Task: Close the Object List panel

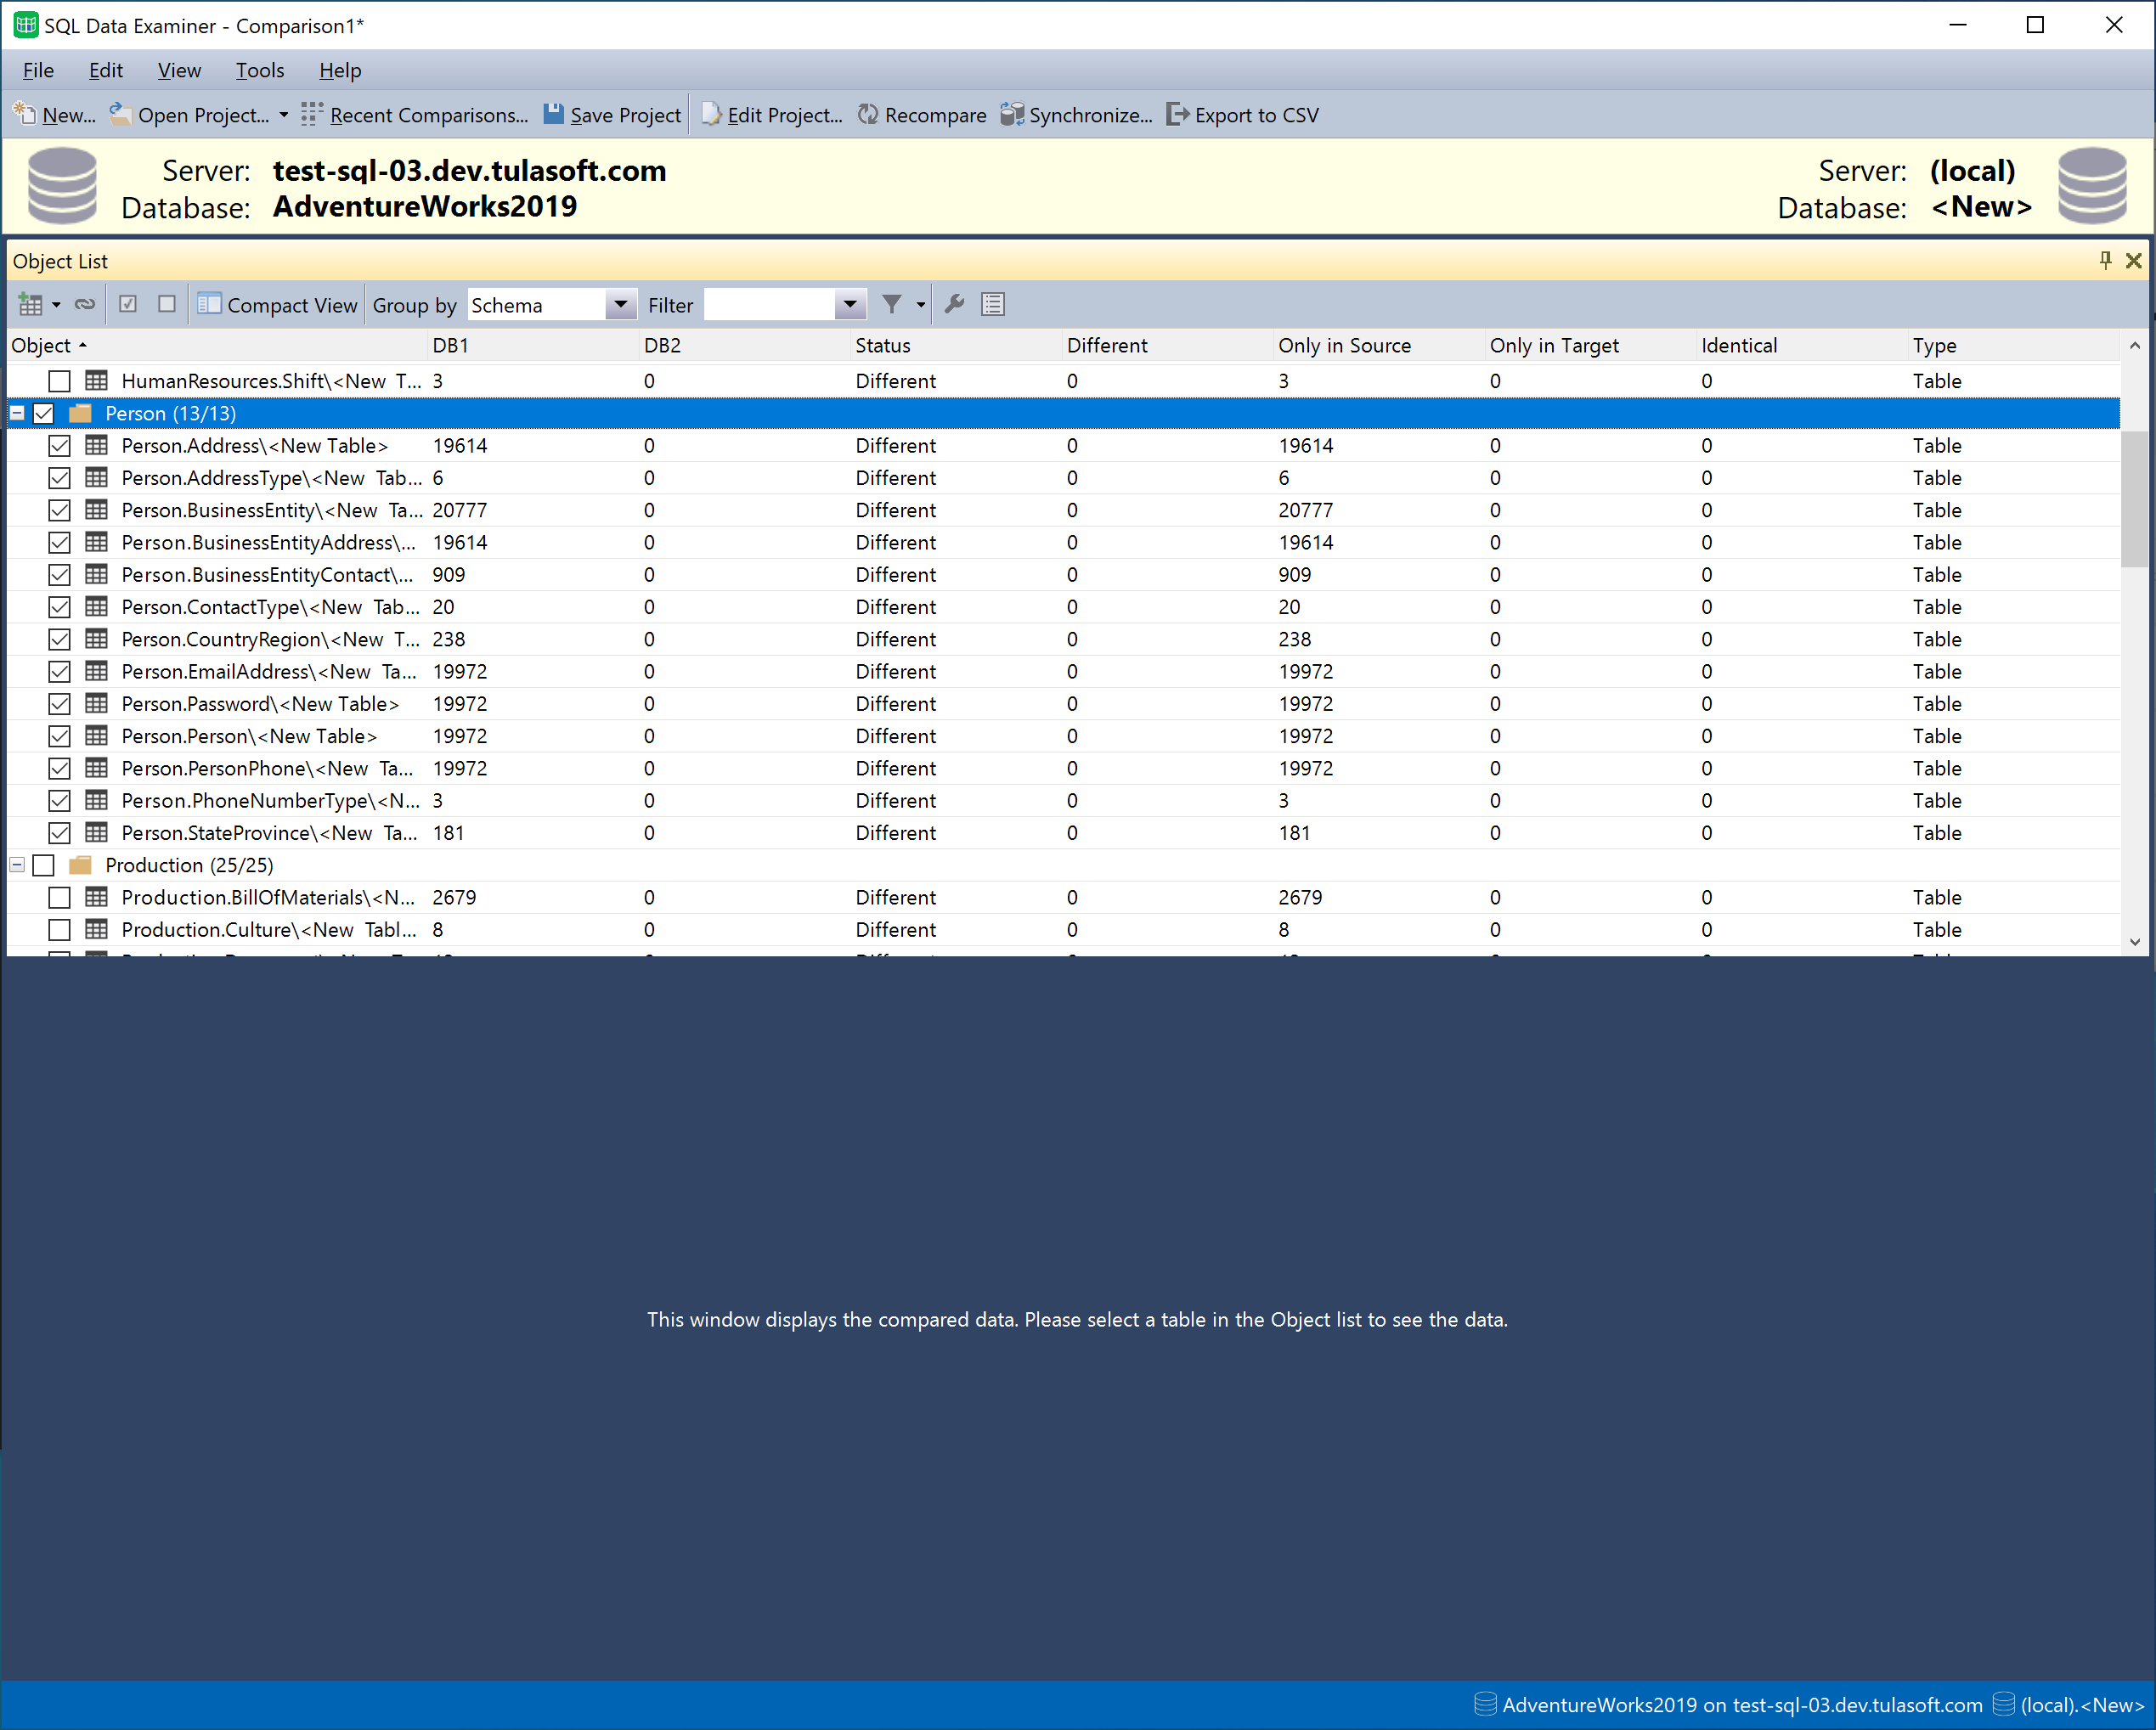Action: click(2133, 261)
